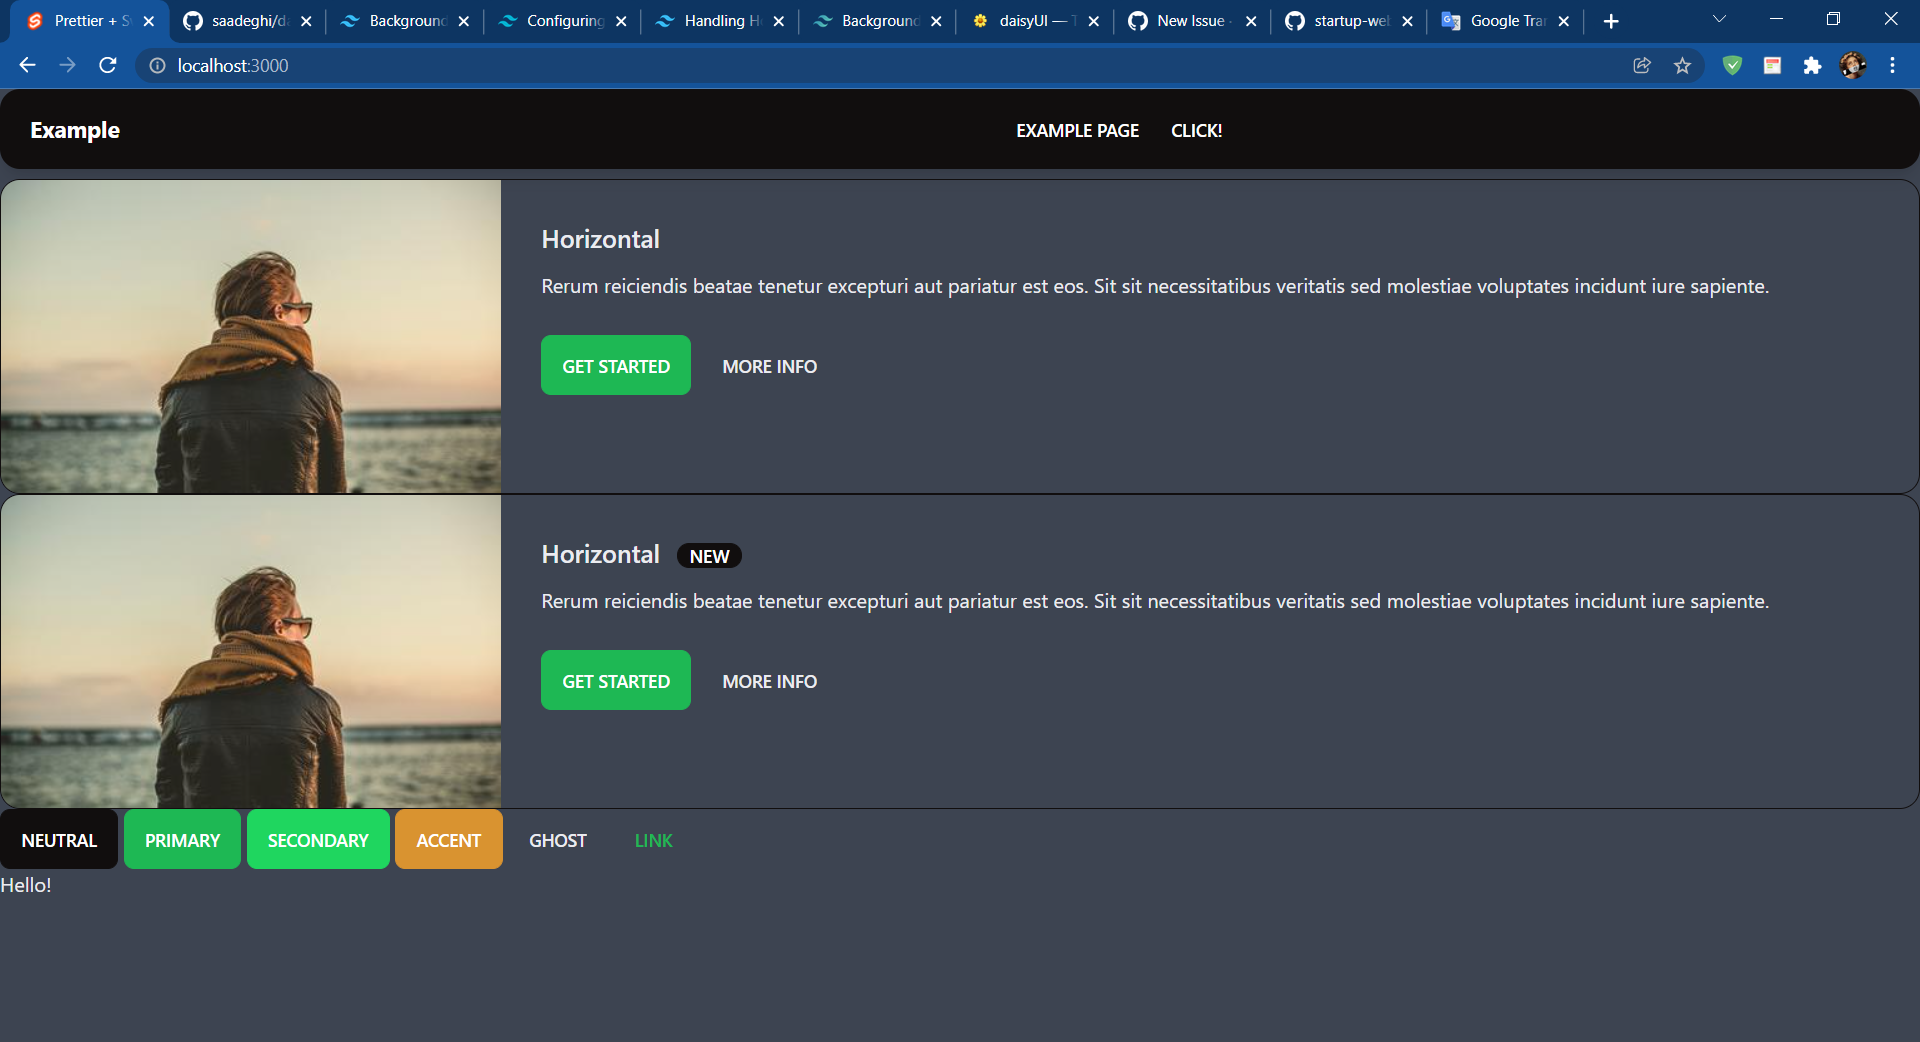Toggle the NEUTRAL button state
The width and height of the screenshot is (1920, 1042).
point(59,840)
